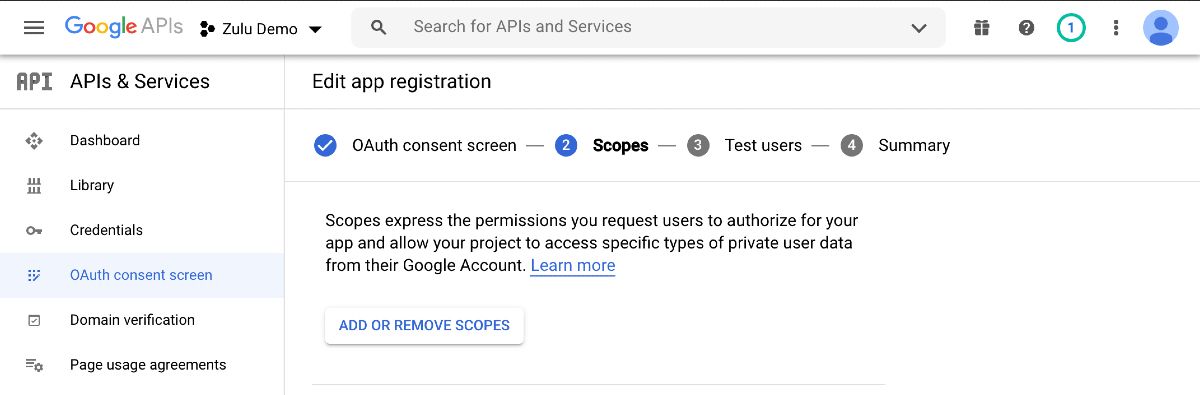Focus the Search for APIs and Services field

coord(648,28)
